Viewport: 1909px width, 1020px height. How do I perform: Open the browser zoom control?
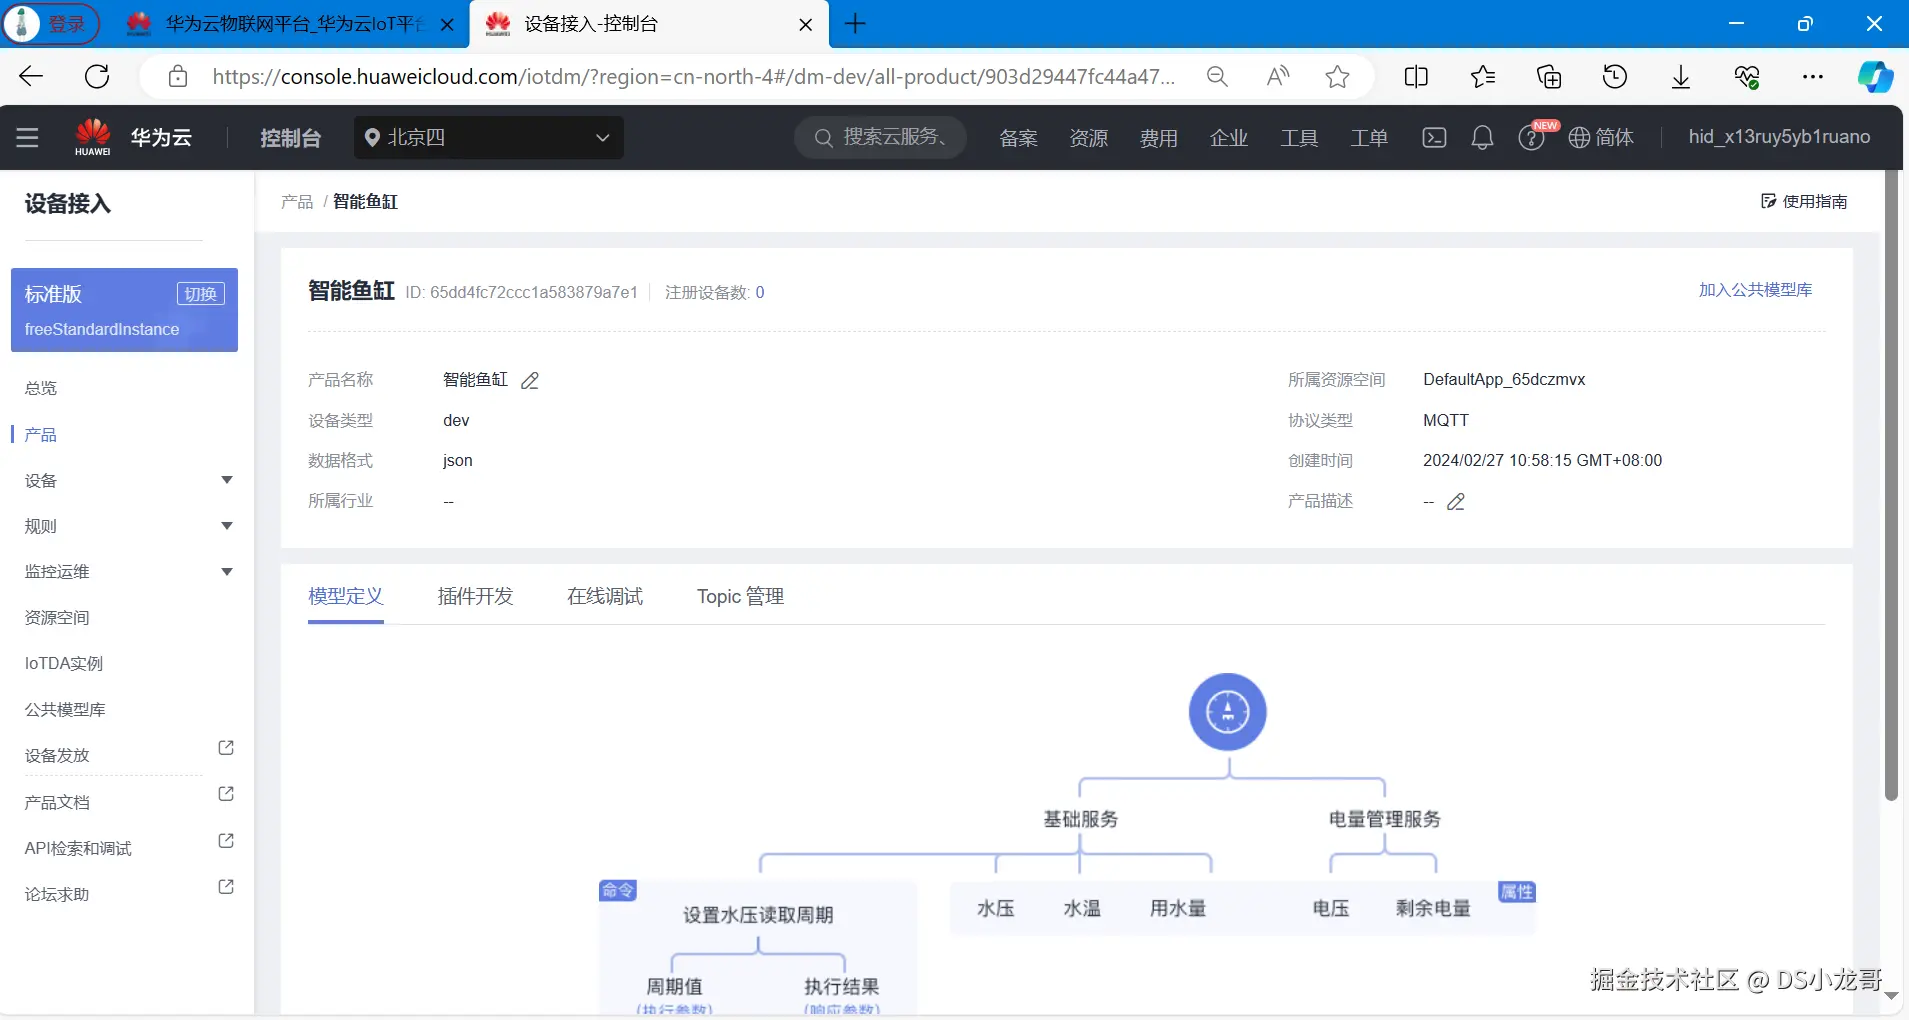(x=1217, y=77)
